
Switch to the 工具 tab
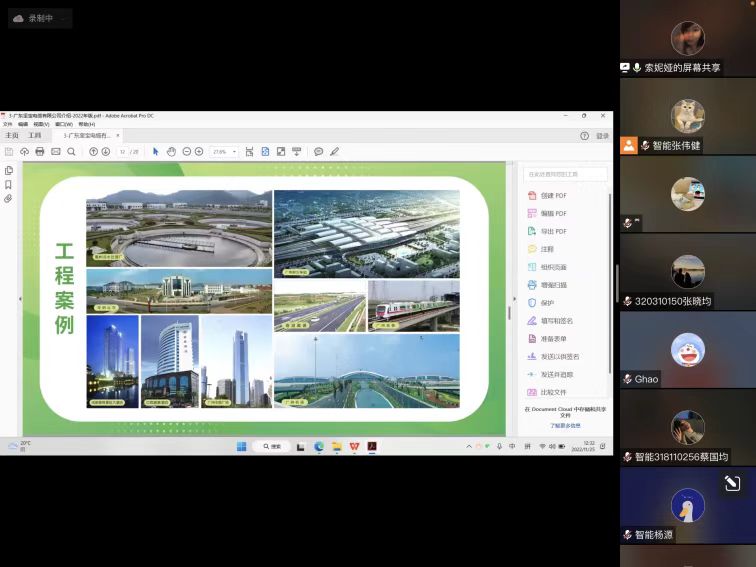coord(35,135)
